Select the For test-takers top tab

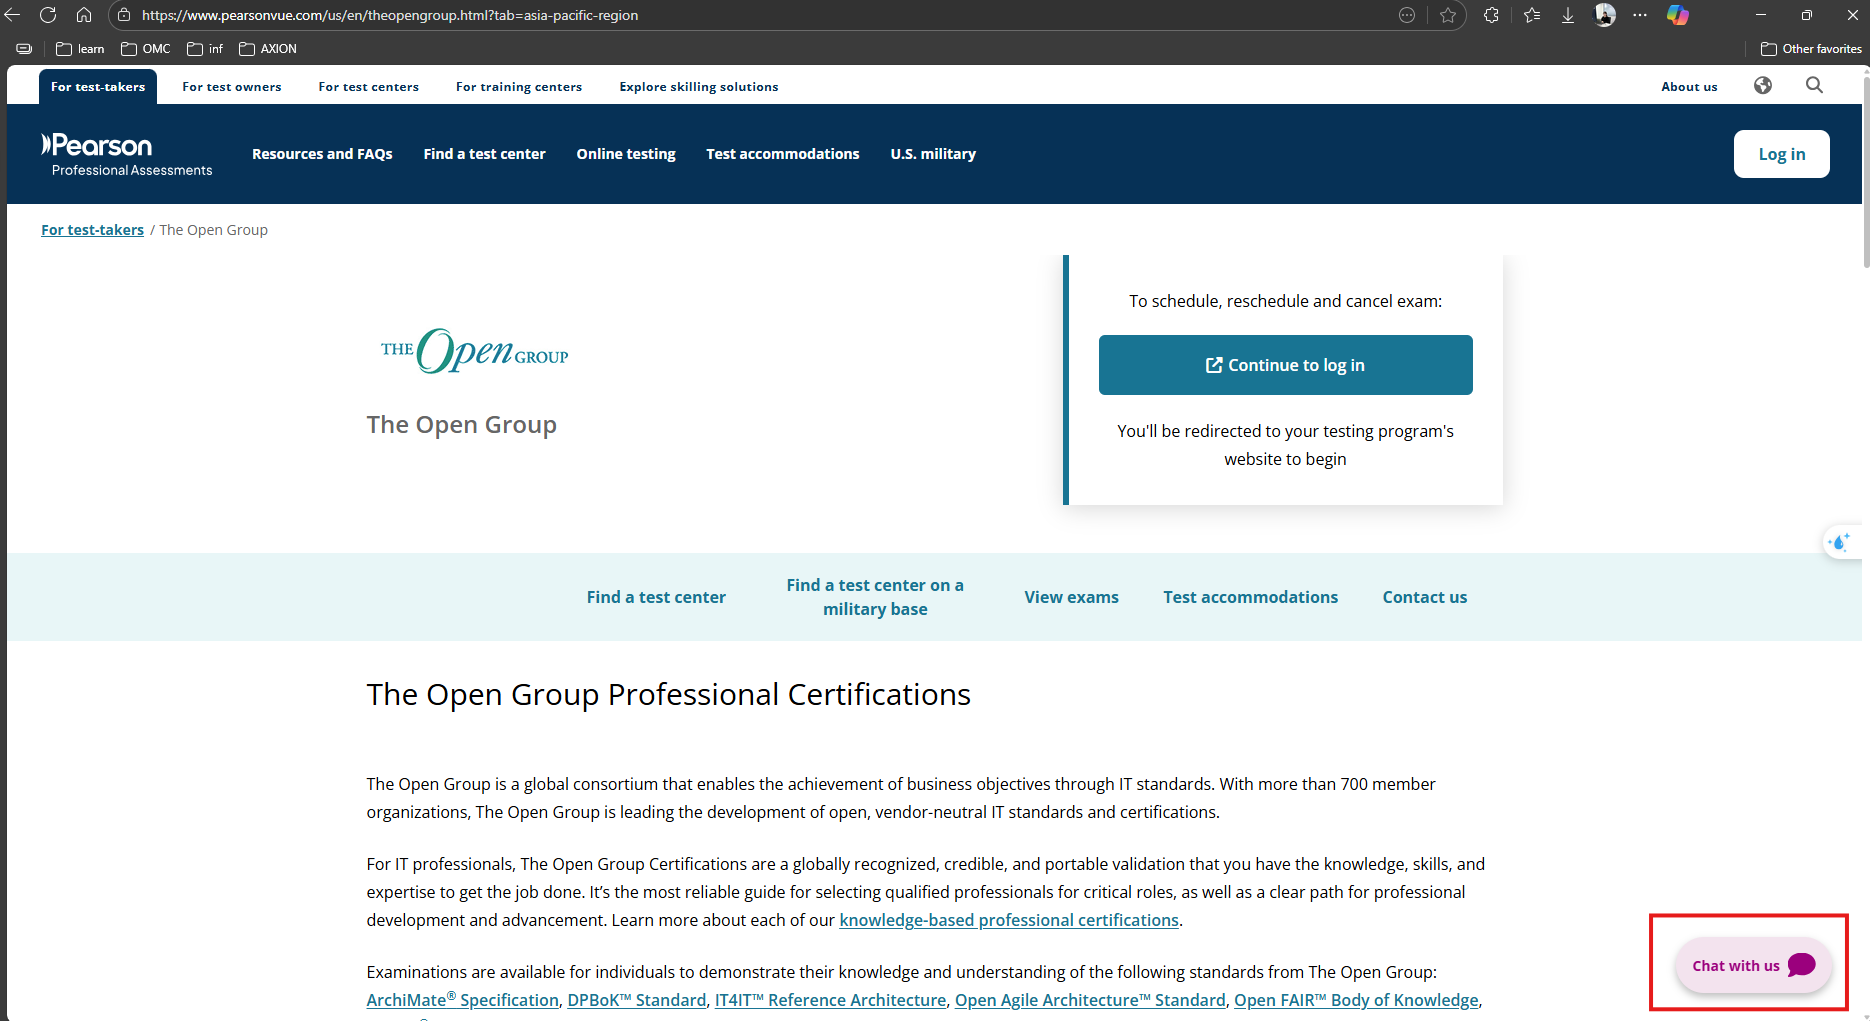pos(98,87)
